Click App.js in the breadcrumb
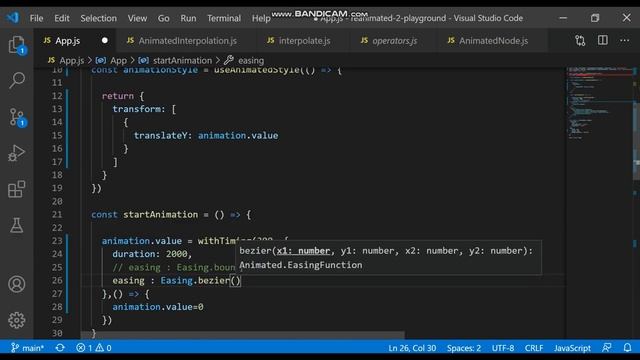The height and width of the screenshot is (360, 640). point(66,60)
